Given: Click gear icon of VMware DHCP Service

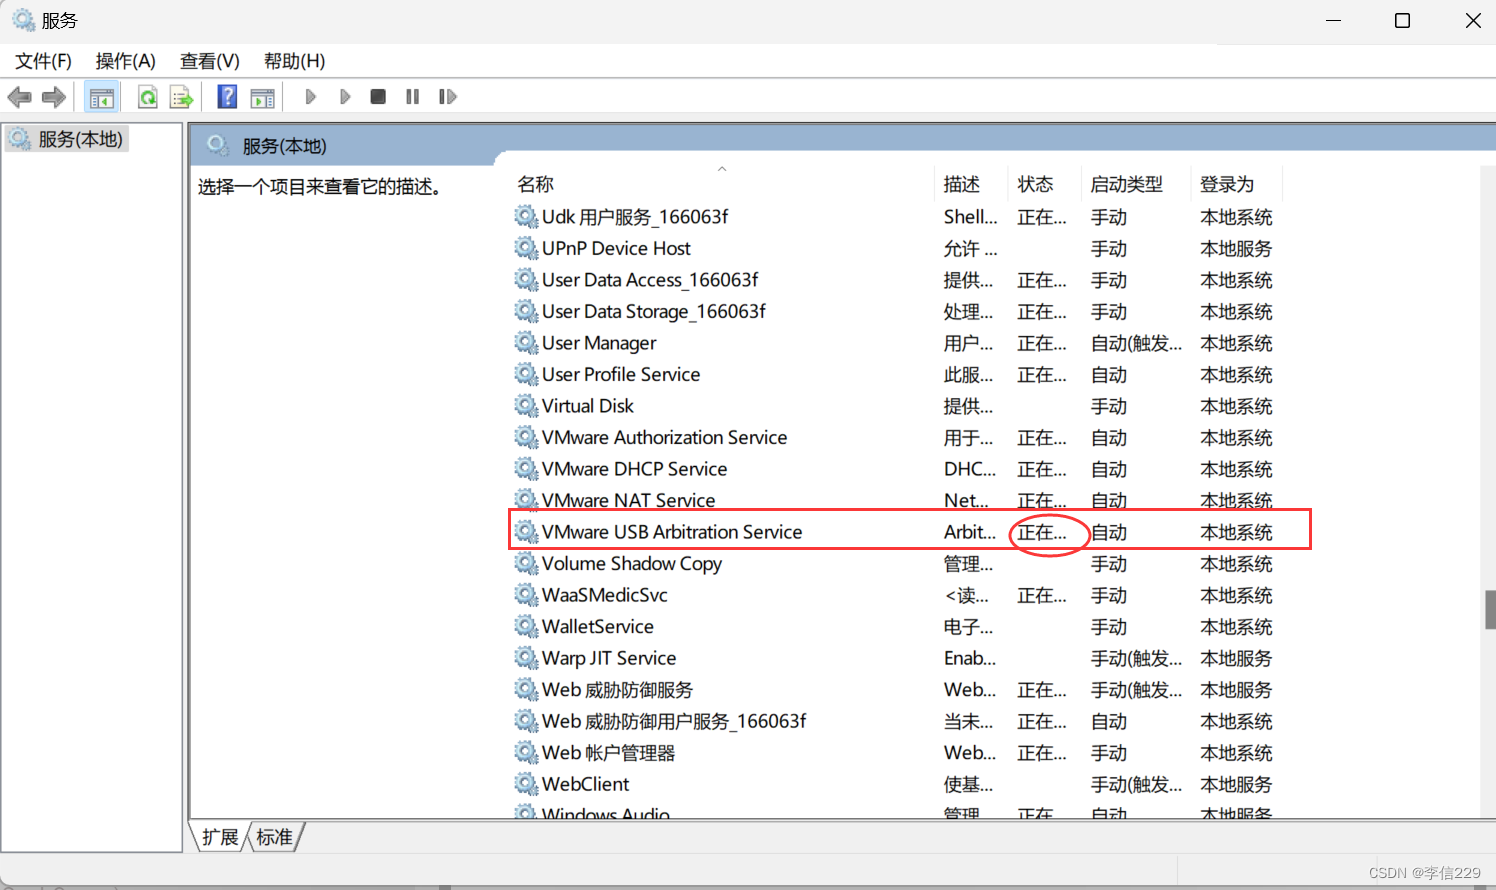Looking at the screenshot, I should pyautogui.click(x=526, y=468).
